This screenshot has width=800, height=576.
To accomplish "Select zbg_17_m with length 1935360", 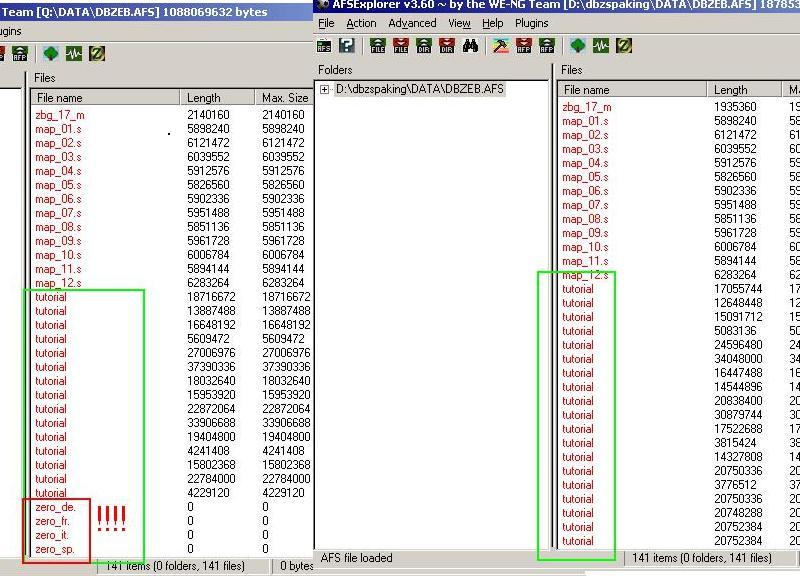I will [x=586, y=107].
